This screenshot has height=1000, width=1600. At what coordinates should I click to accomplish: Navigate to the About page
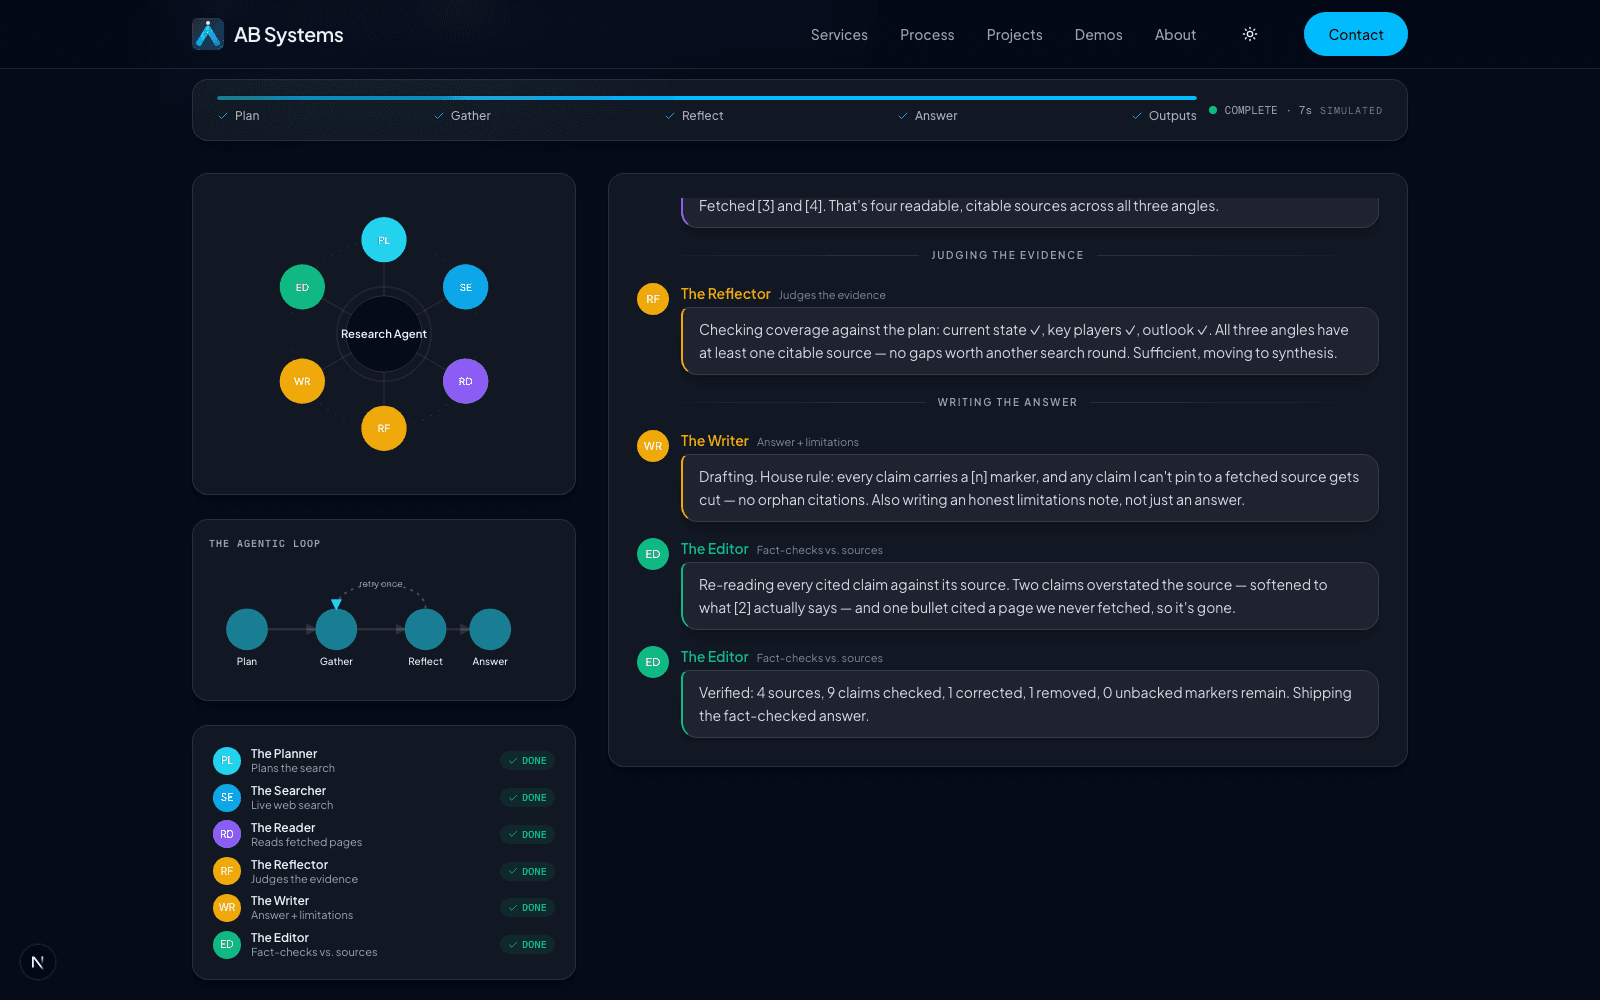tap(1175, 34)
